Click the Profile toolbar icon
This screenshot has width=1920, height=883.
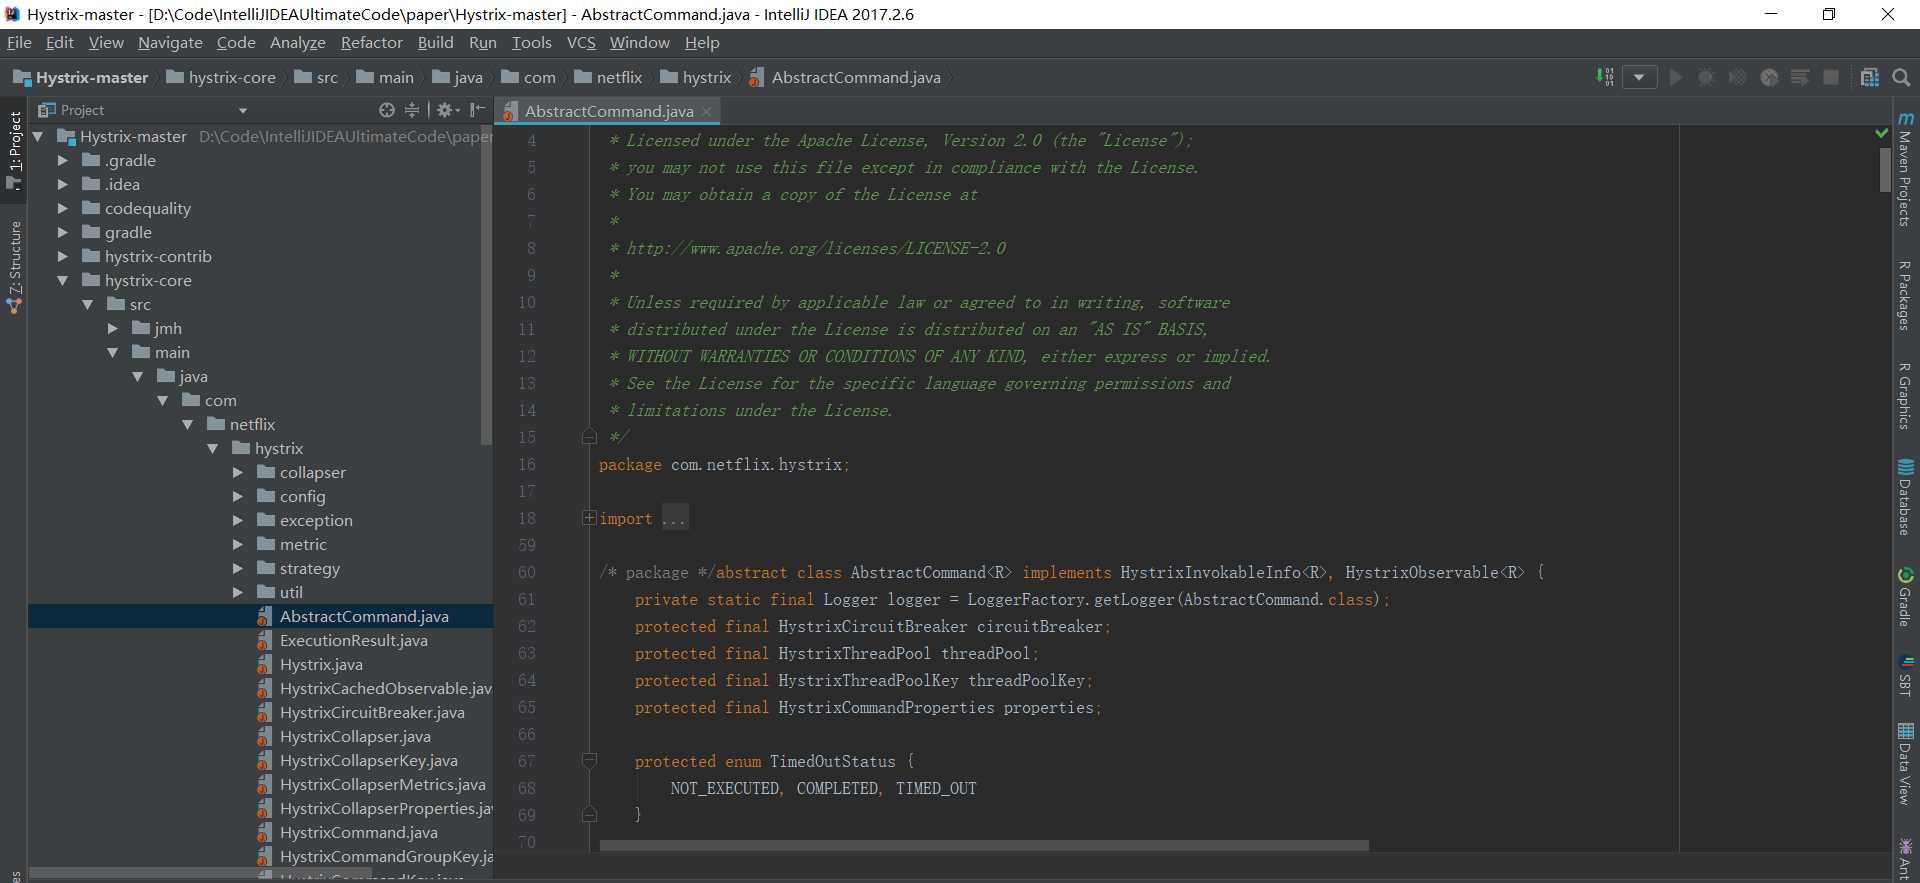click(x=1769, y=77)
